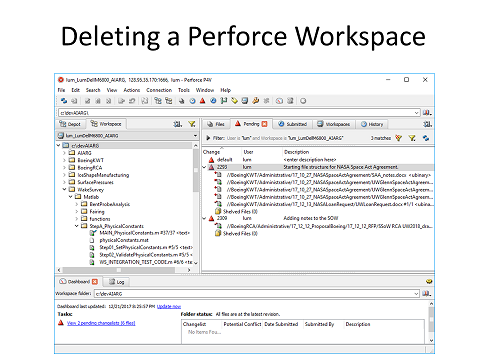Collapse changelist 2309 in the Pending list

pyautogui.click(x=204, y=219)
